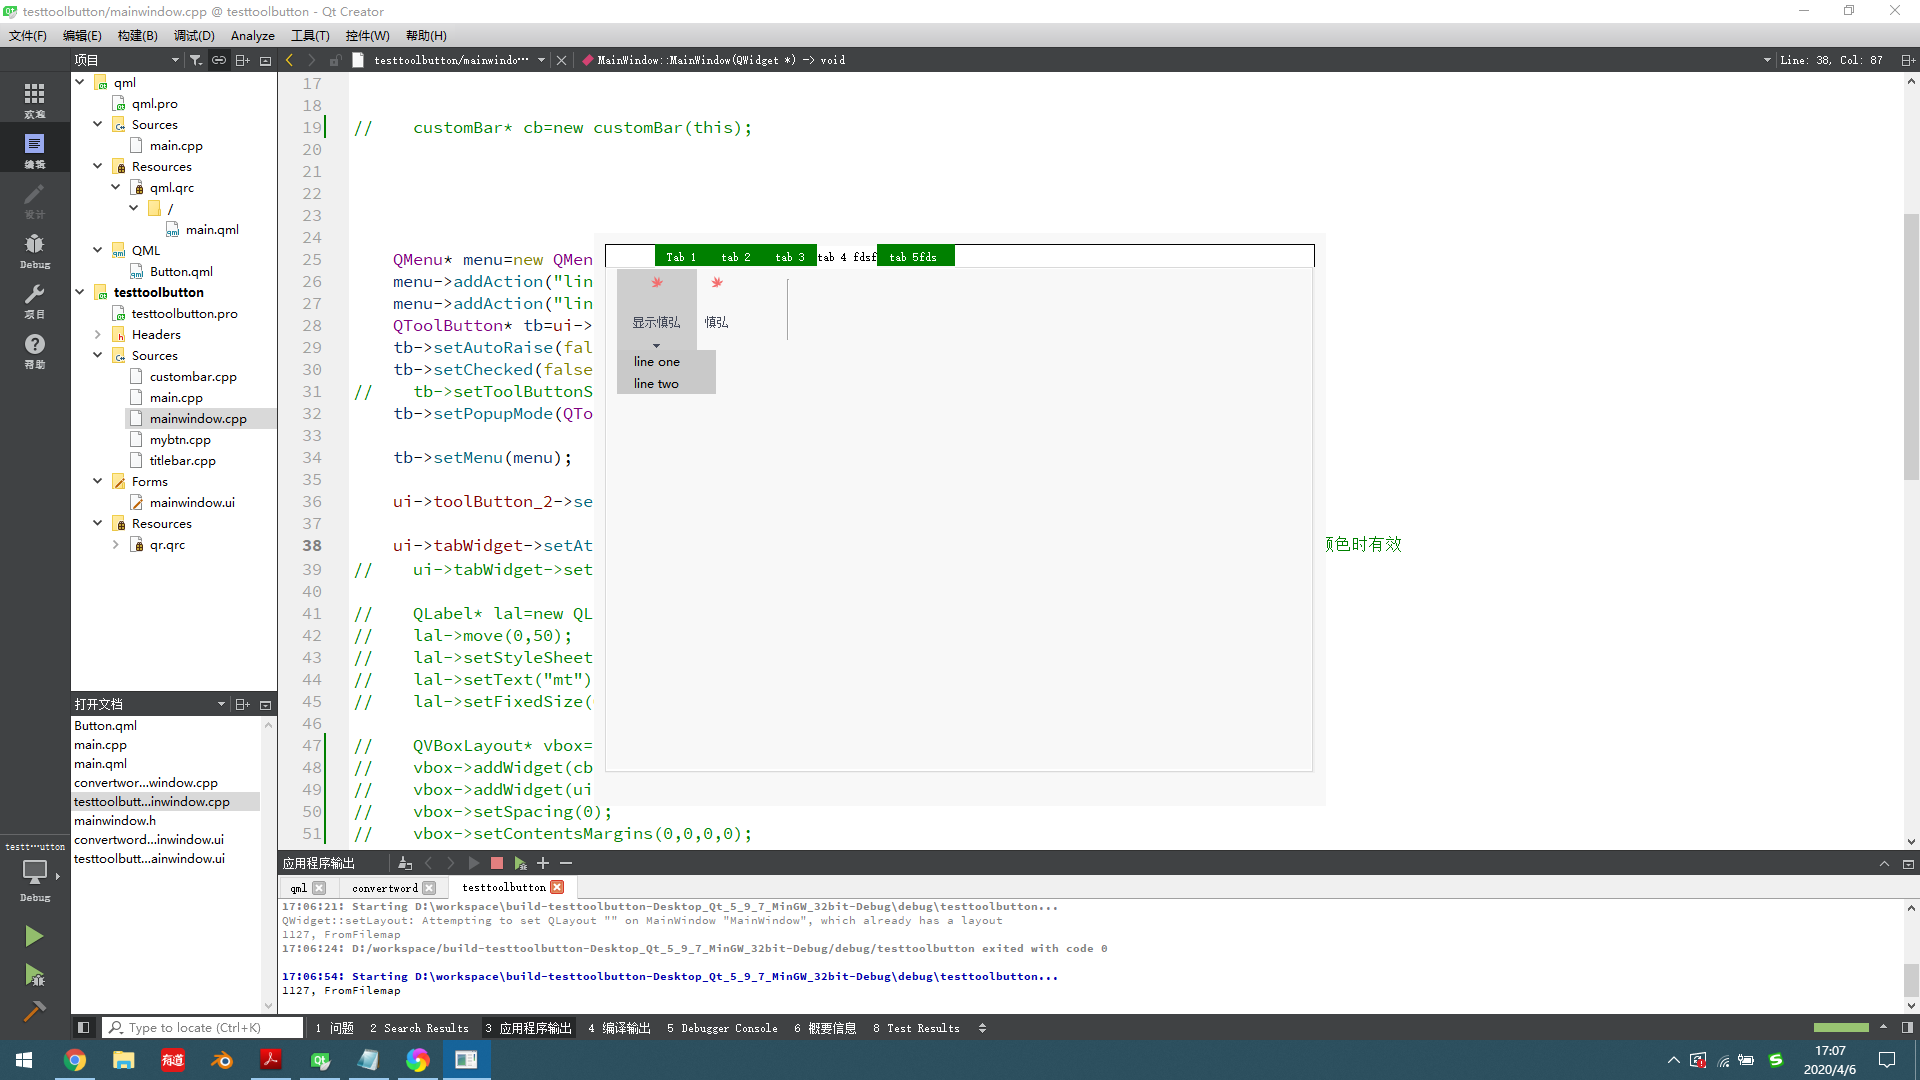1920x1080 pixels.
Task: Switch to the convertword output tab
Action: [385, 888]
